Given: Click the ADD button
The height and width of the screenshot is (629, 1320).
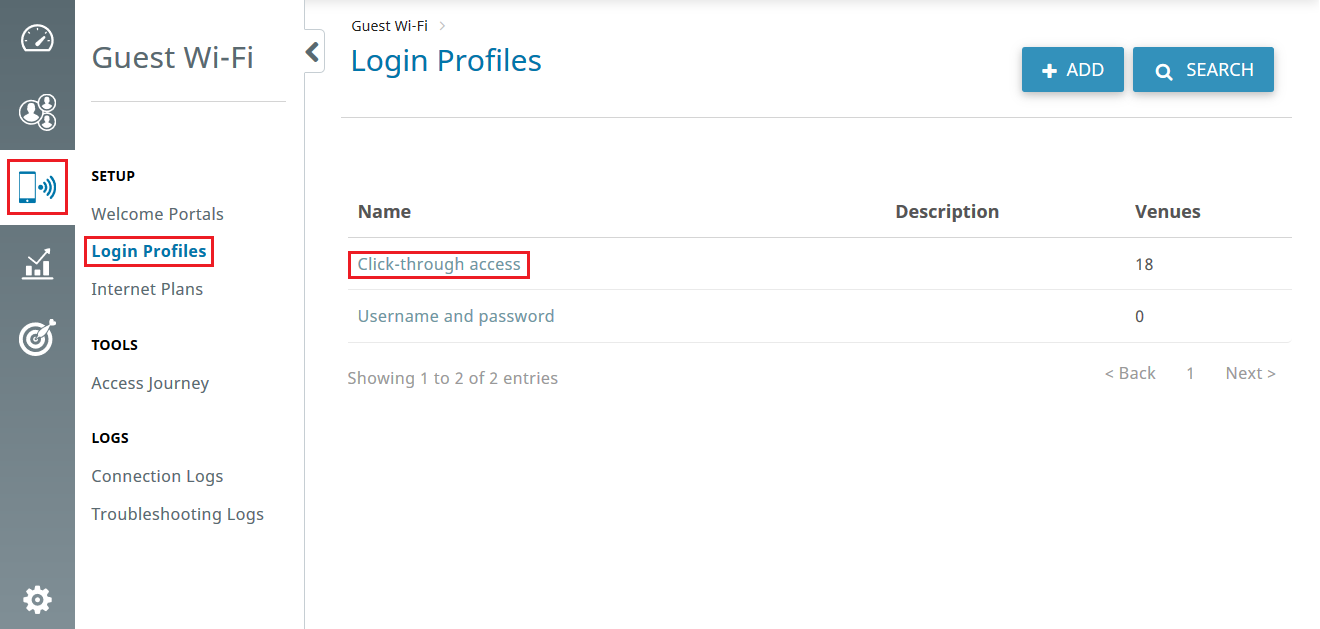Looking at the screenshot, I should pos(1073,70).
